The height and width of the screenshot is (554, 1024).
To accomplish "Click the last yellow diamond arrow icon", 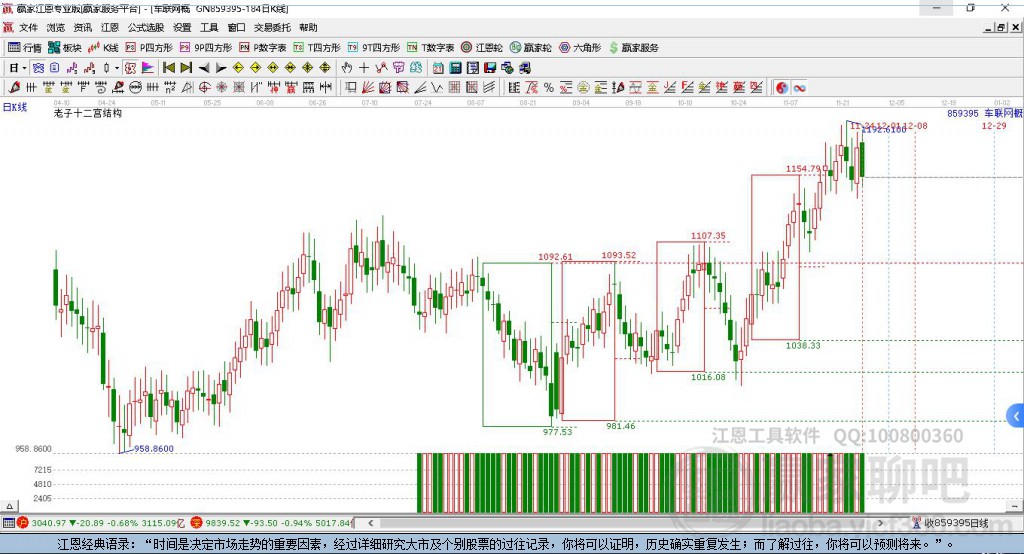I will [x=325, y=68].
